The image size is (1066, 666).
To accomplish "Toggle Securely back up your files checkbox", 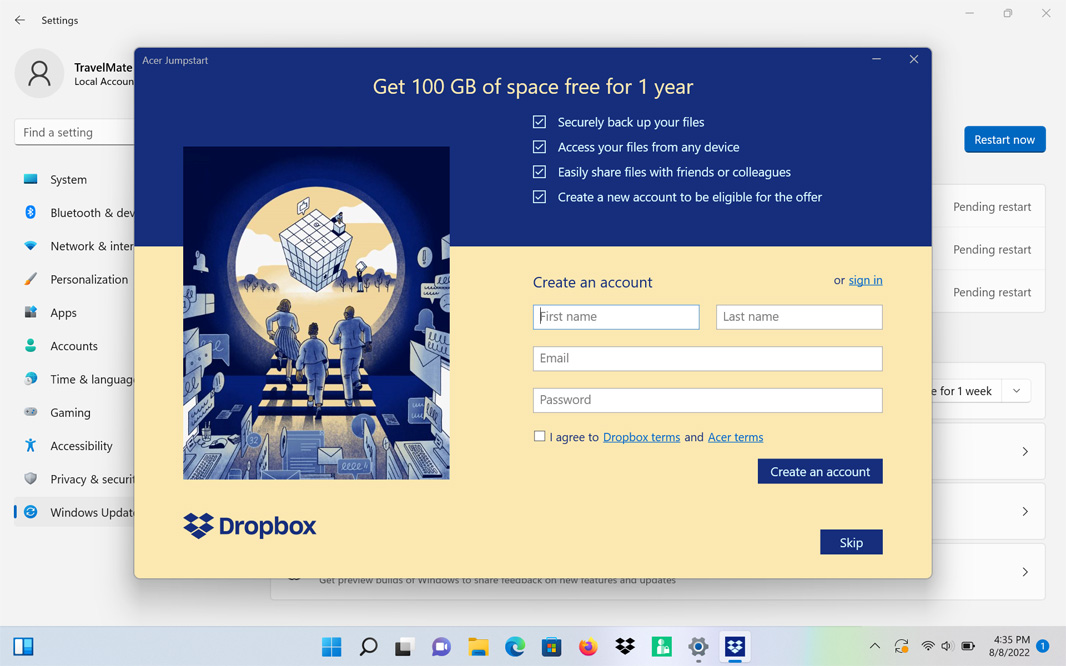I will (539, 122).
